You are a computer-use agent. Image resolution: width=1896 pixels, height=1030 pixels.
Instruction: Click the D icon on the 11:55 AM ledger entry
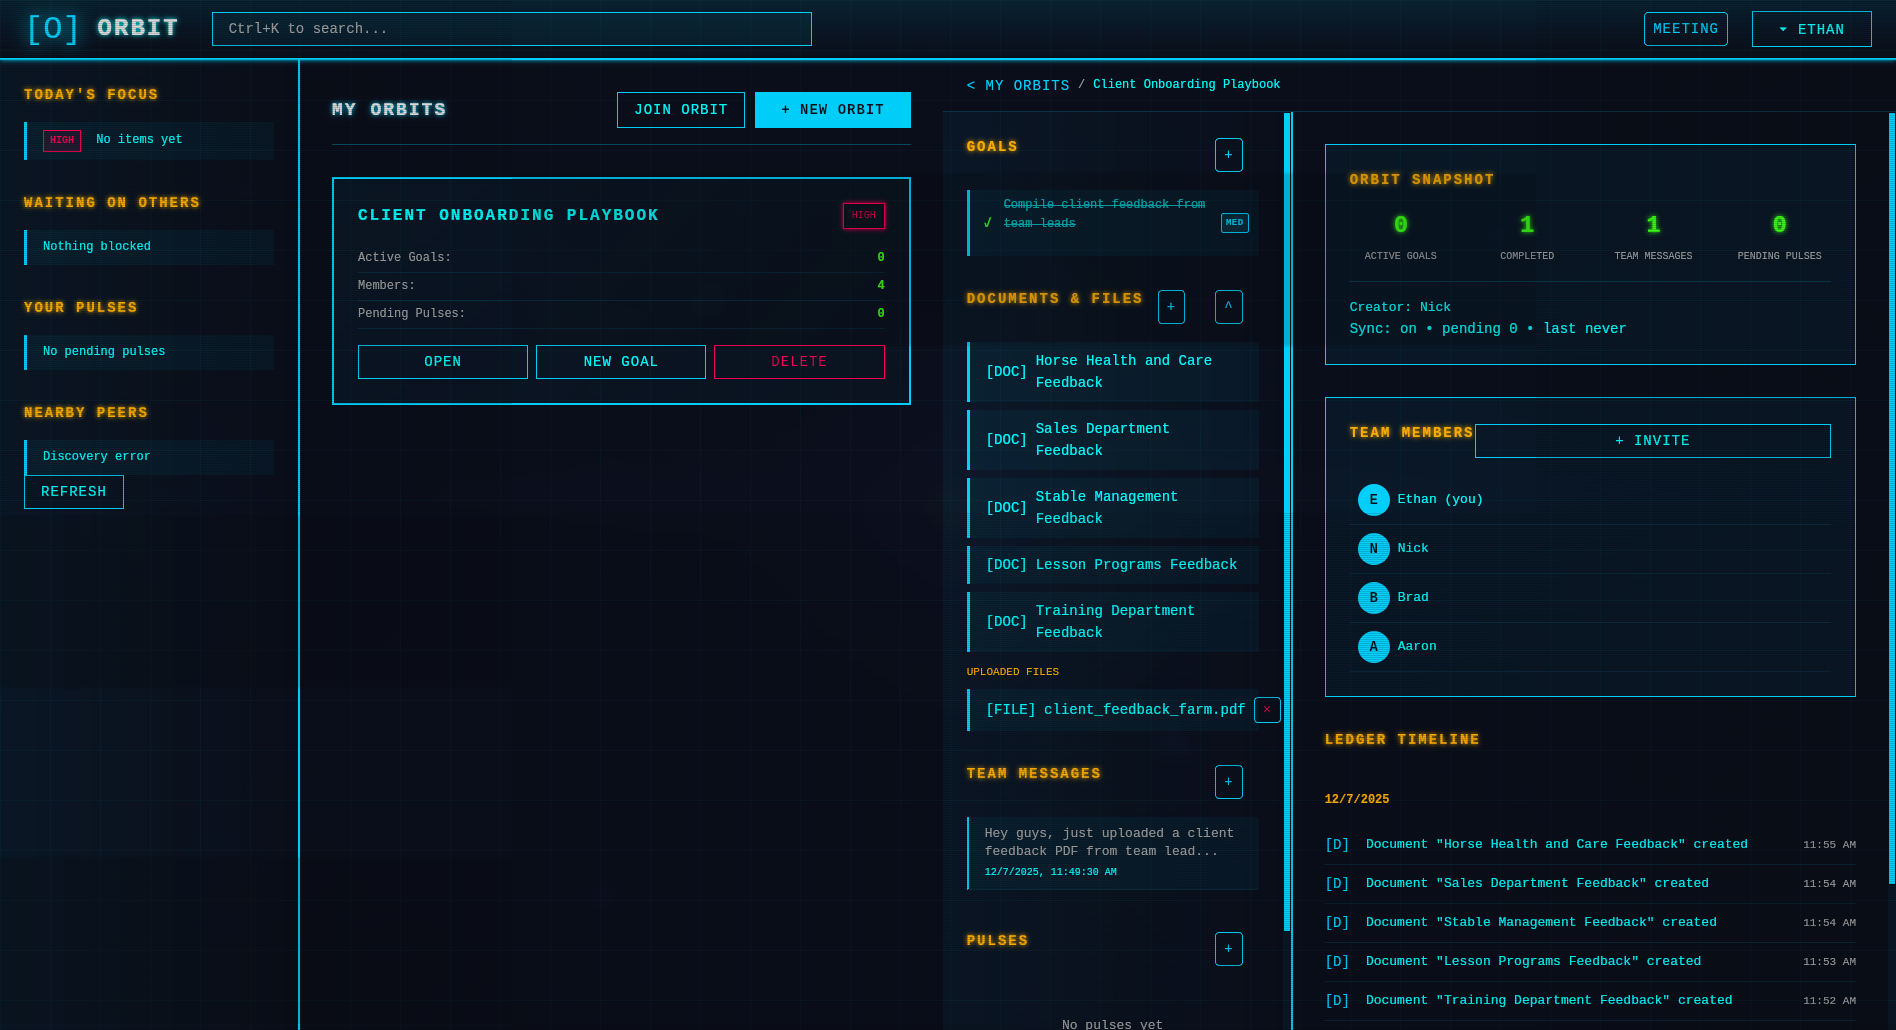[1337, 844]
